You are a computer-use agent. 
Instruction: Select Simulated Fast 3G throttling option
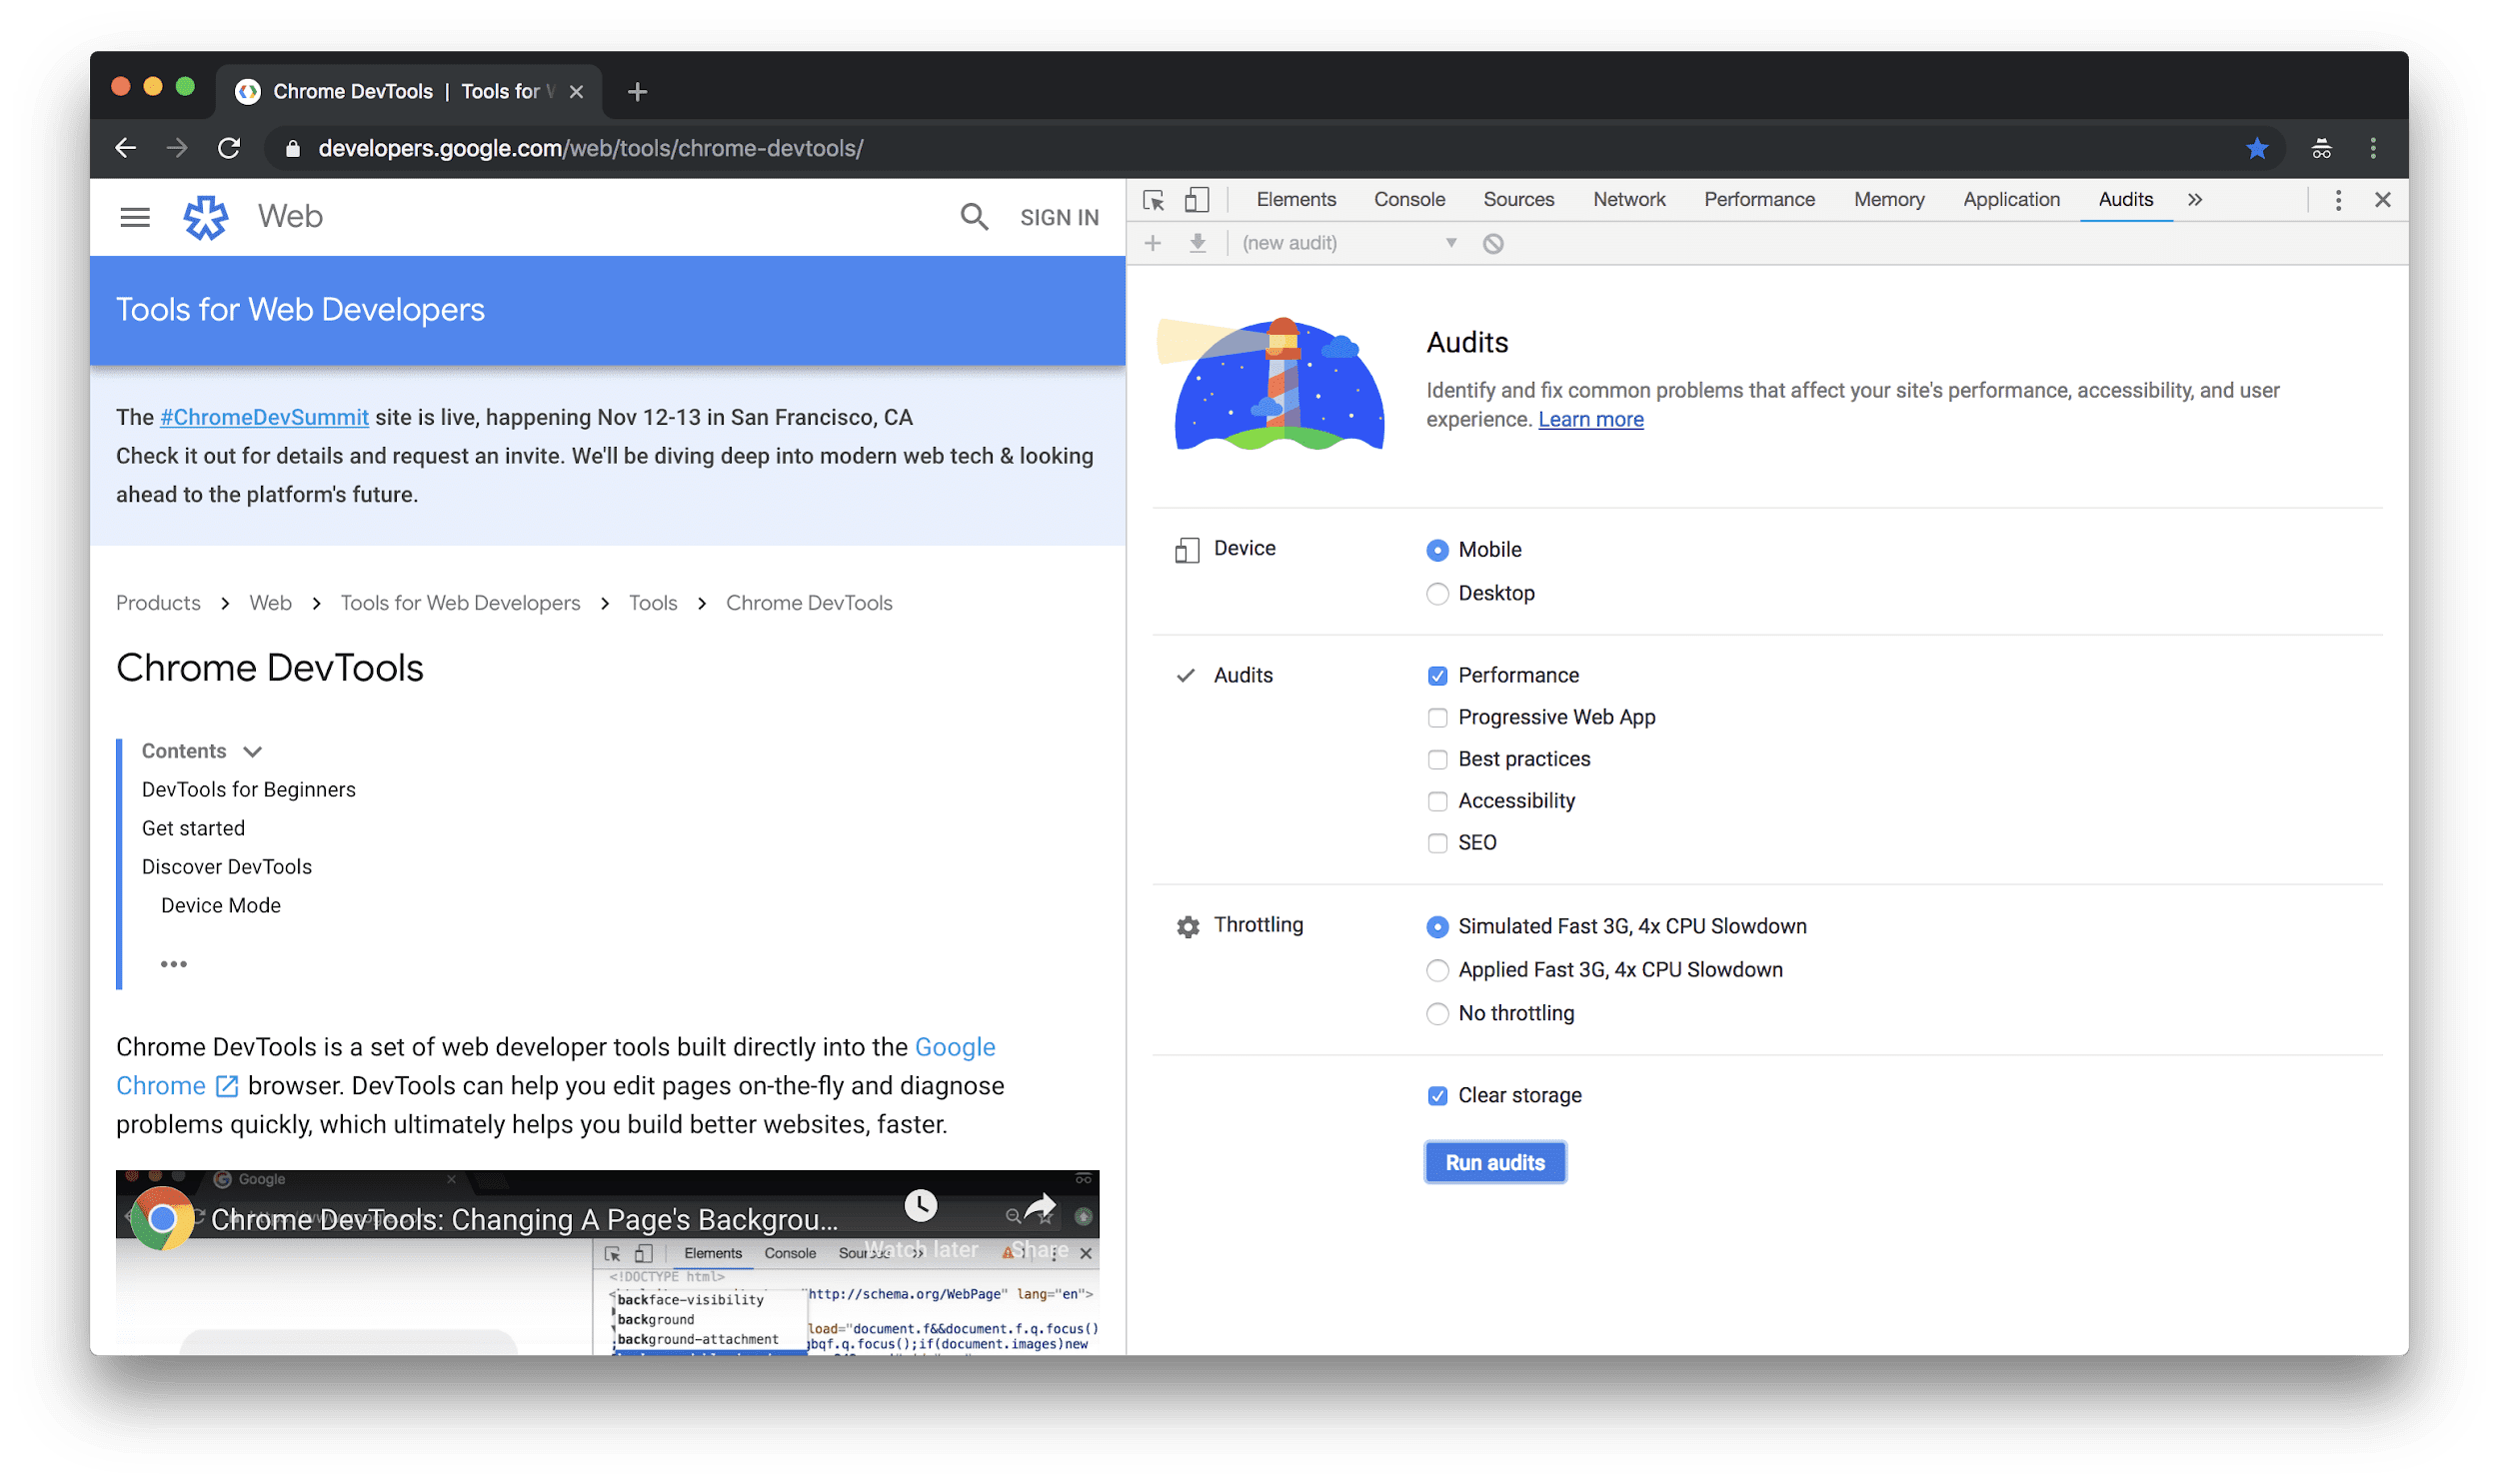pos(1436,925)
